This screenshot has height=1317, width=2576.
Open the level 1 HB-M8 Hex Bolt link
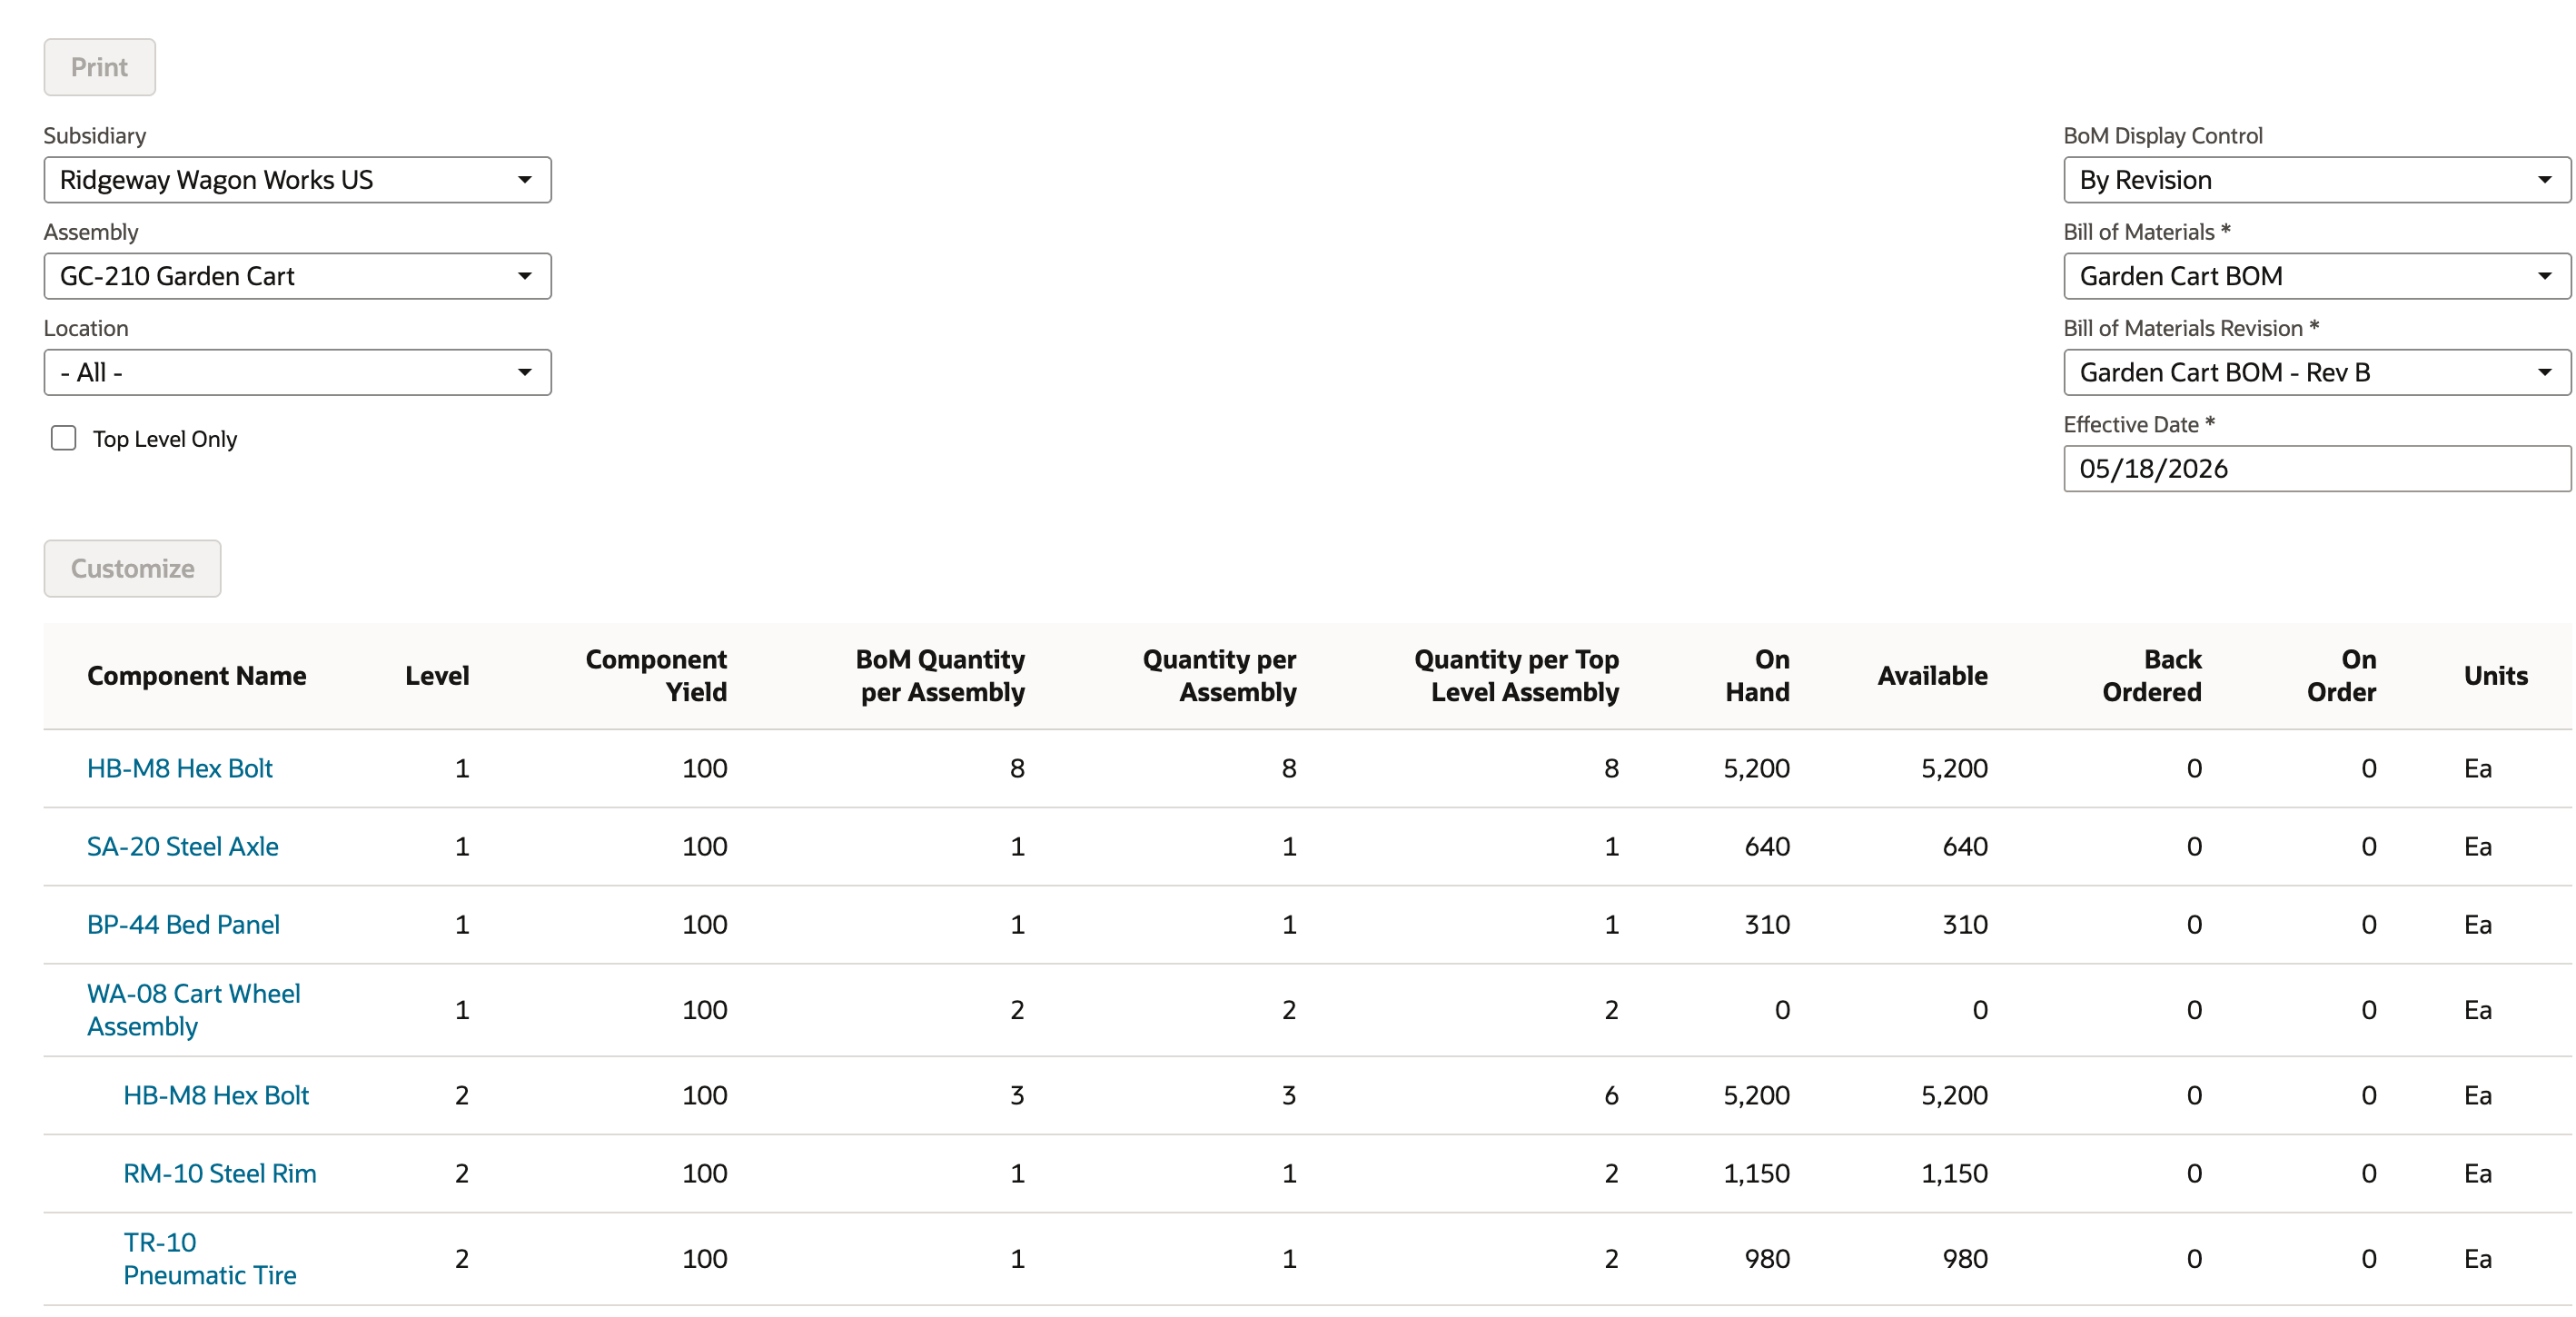pyautogui.click(x=180, y=768)
